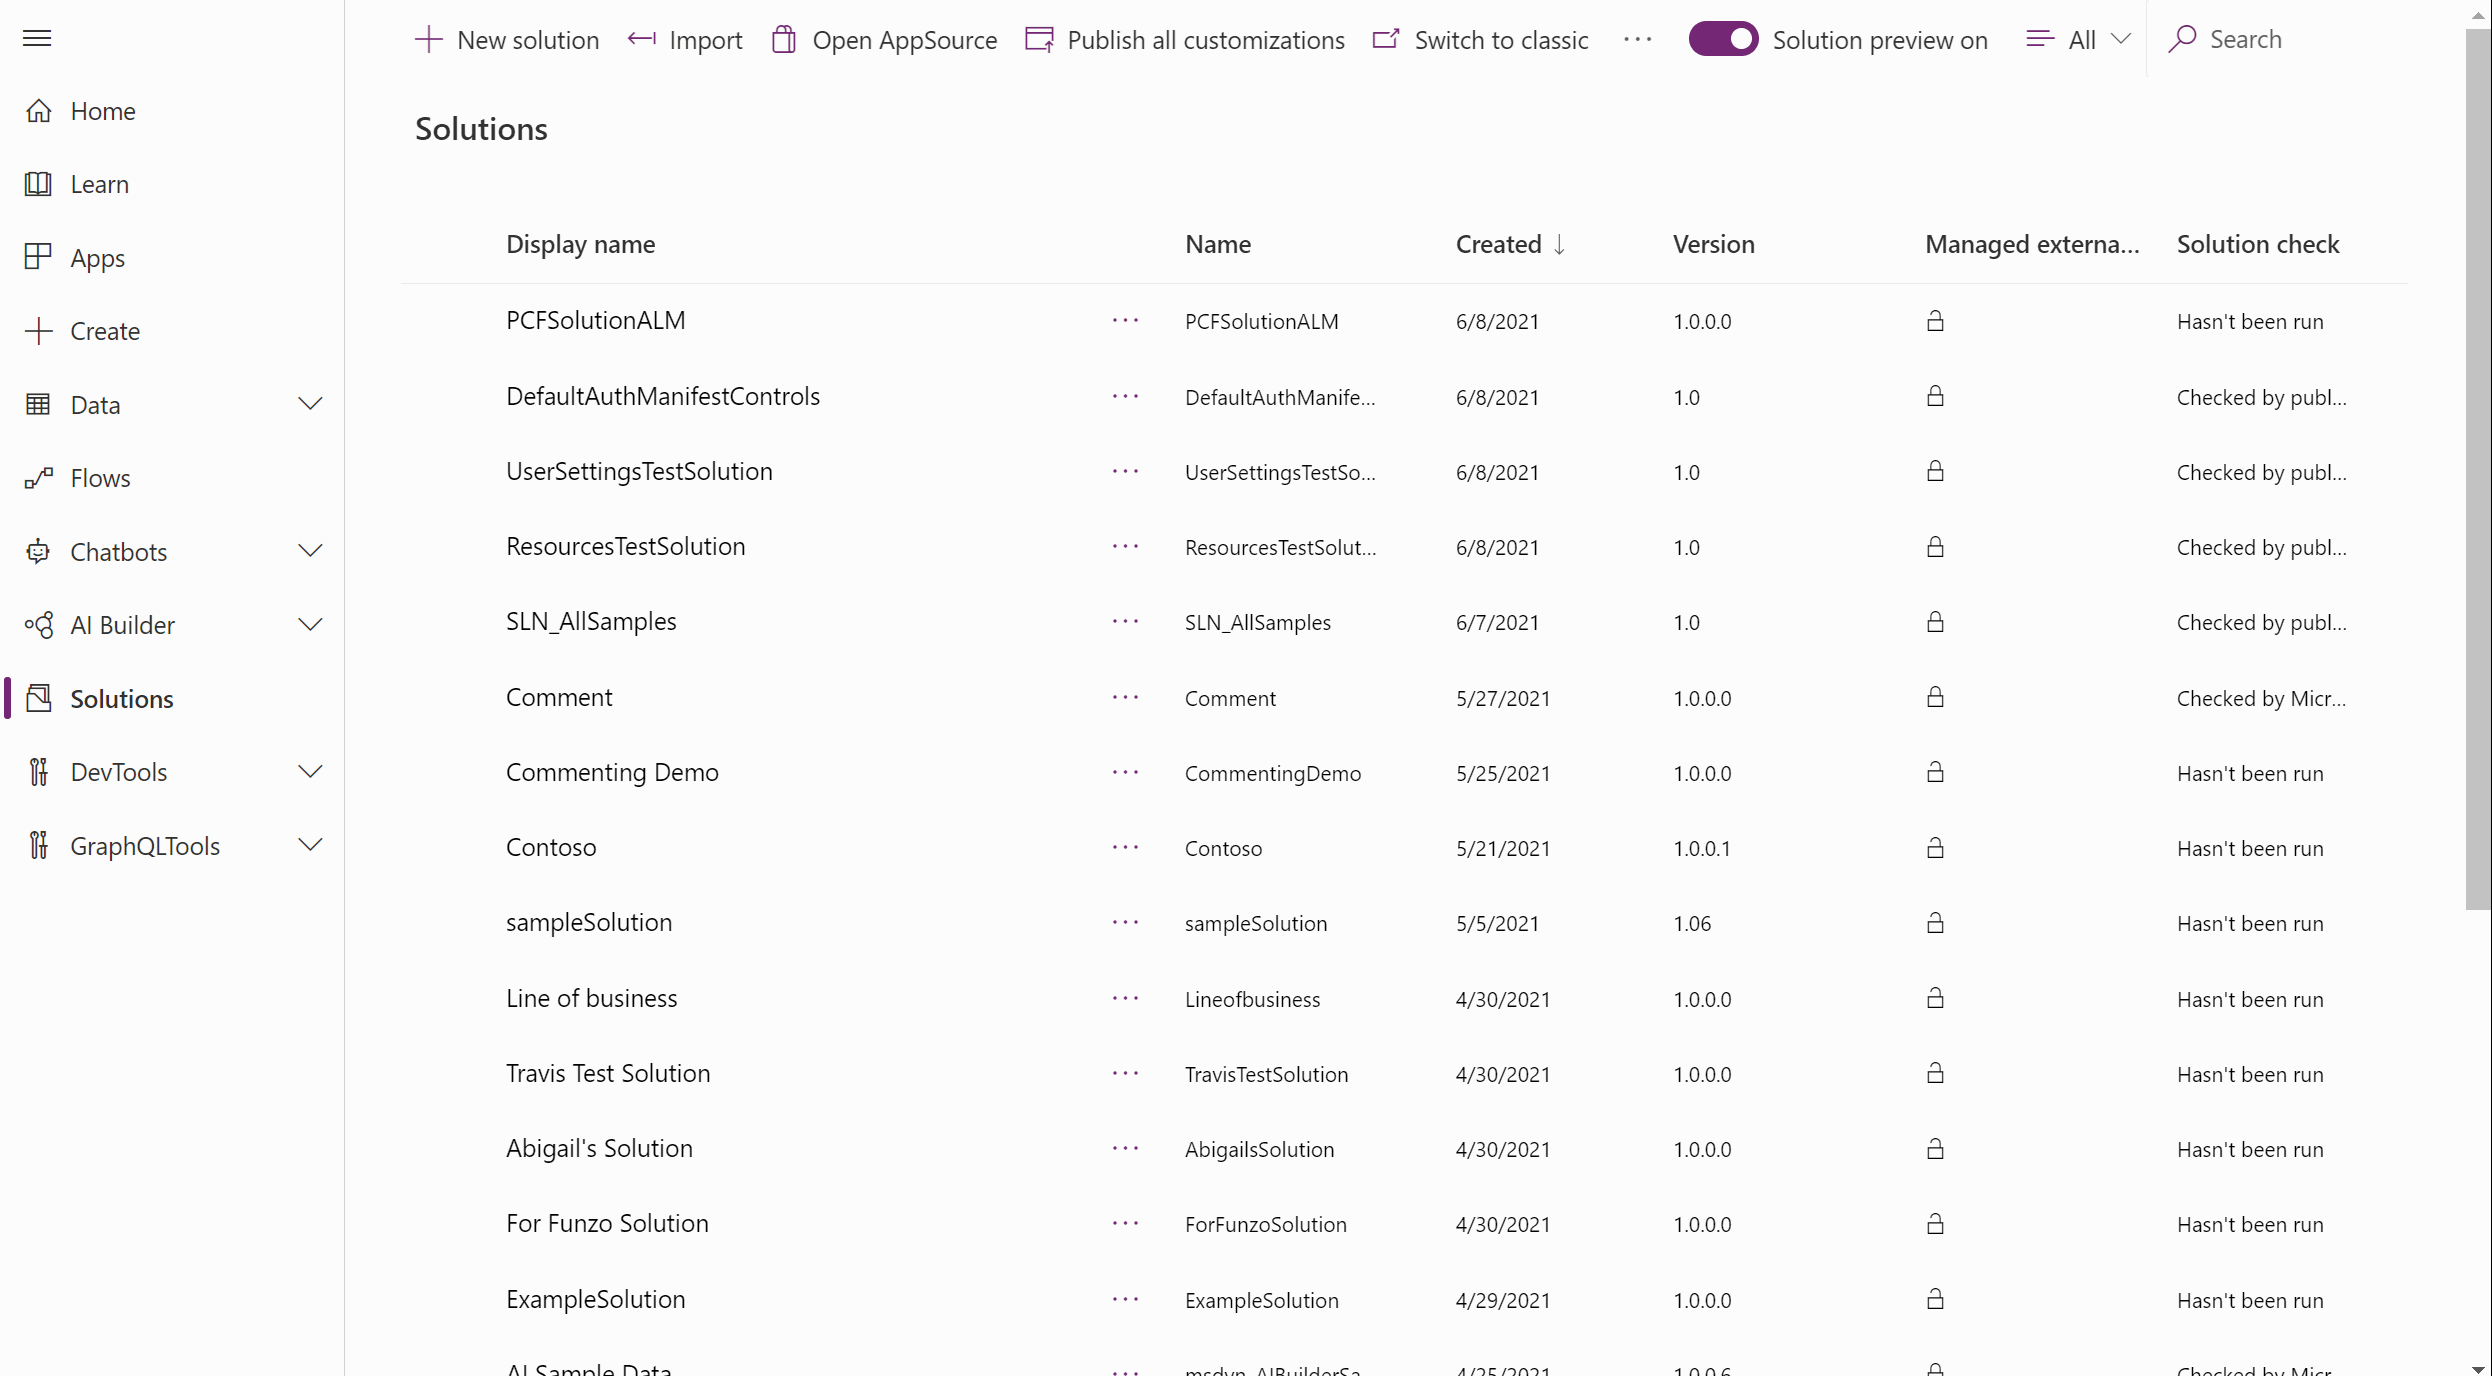Image resolution: width=2492 pixels, height=1376 pixels.
Task: Click lock icon in PCFSolutionALM row
Action: 1935,321
